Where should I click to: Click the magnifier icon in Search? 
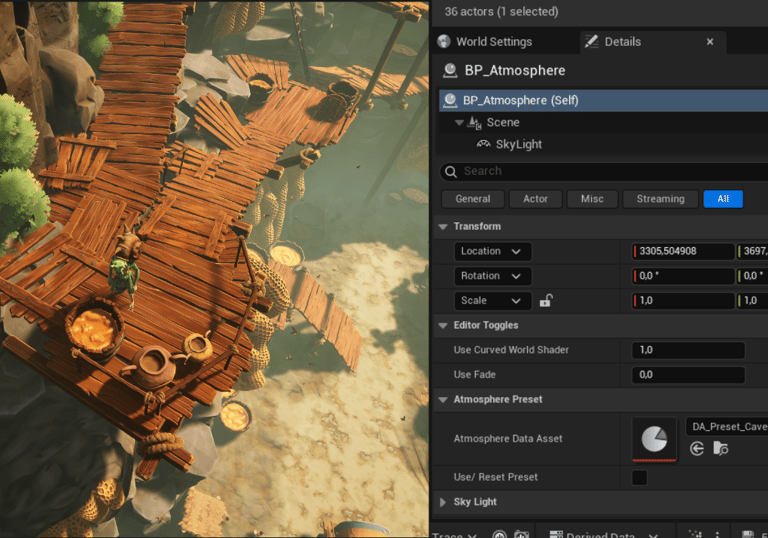pos(451,171)
